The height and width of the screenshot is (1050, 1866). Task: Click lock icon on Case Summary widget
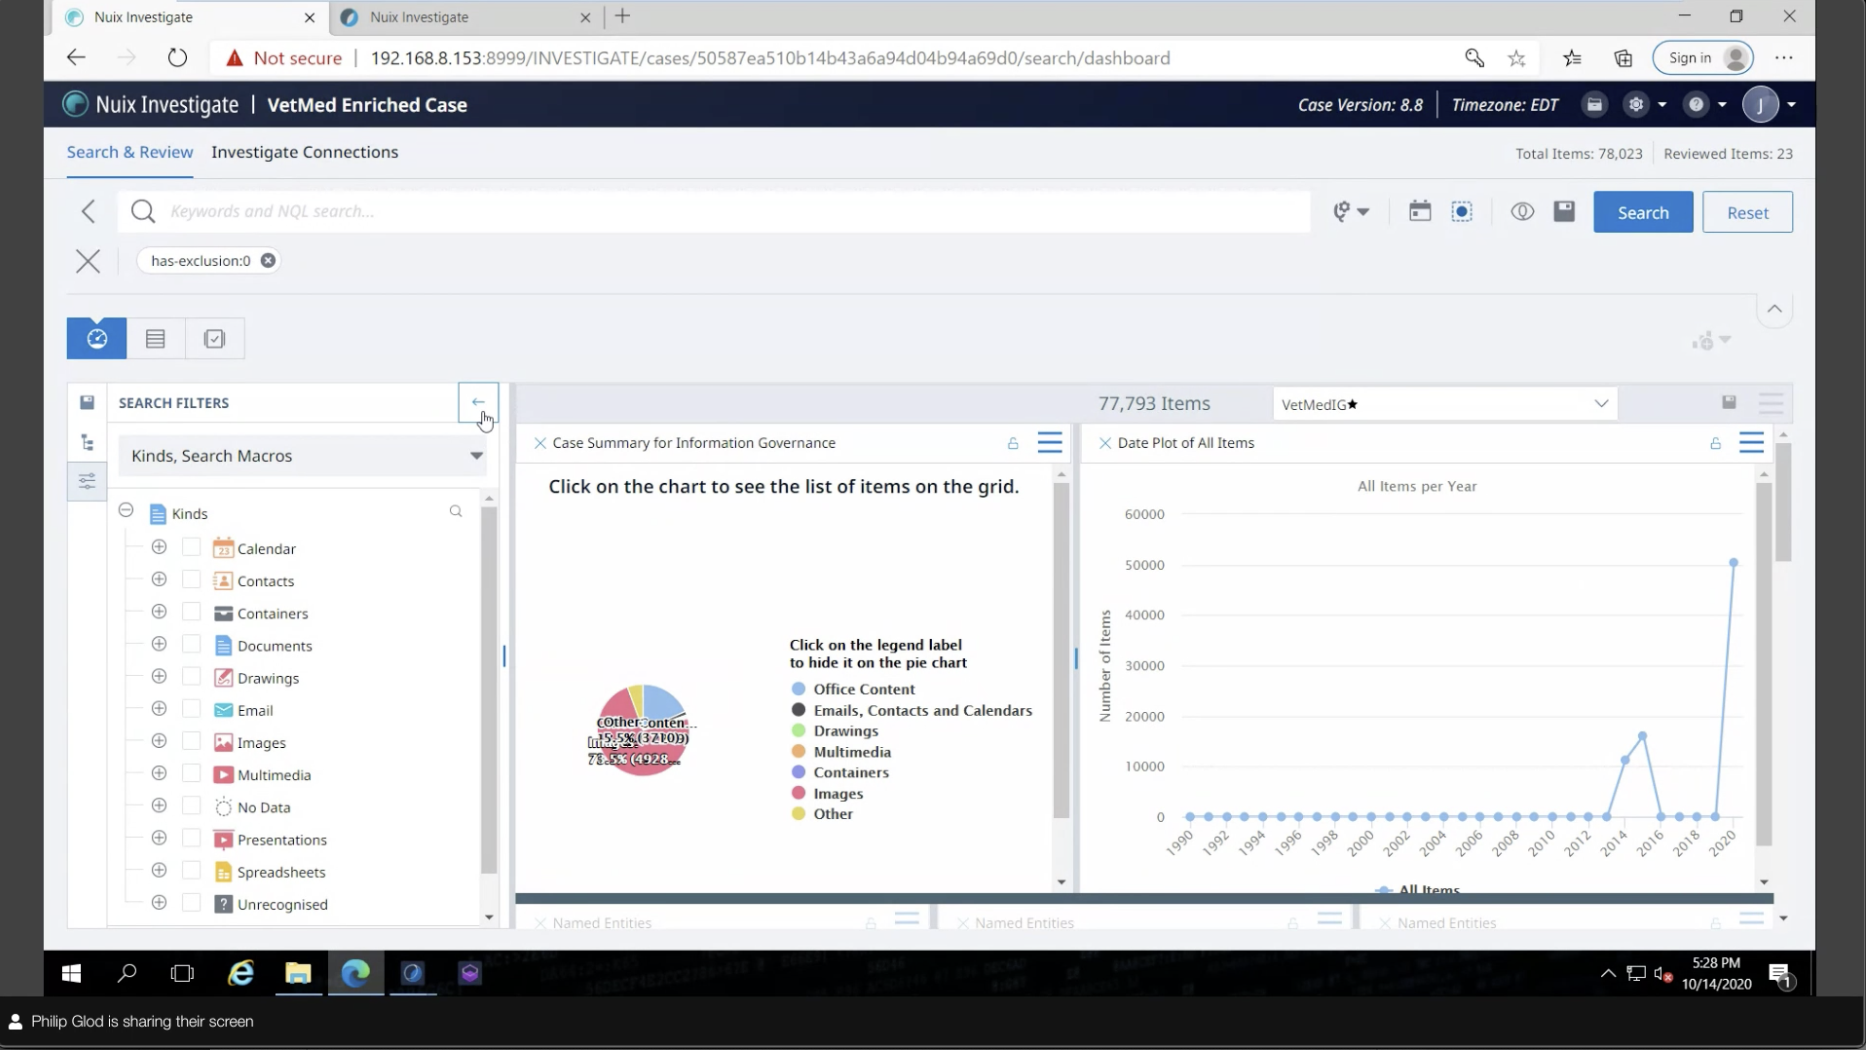click(1013, 443)
